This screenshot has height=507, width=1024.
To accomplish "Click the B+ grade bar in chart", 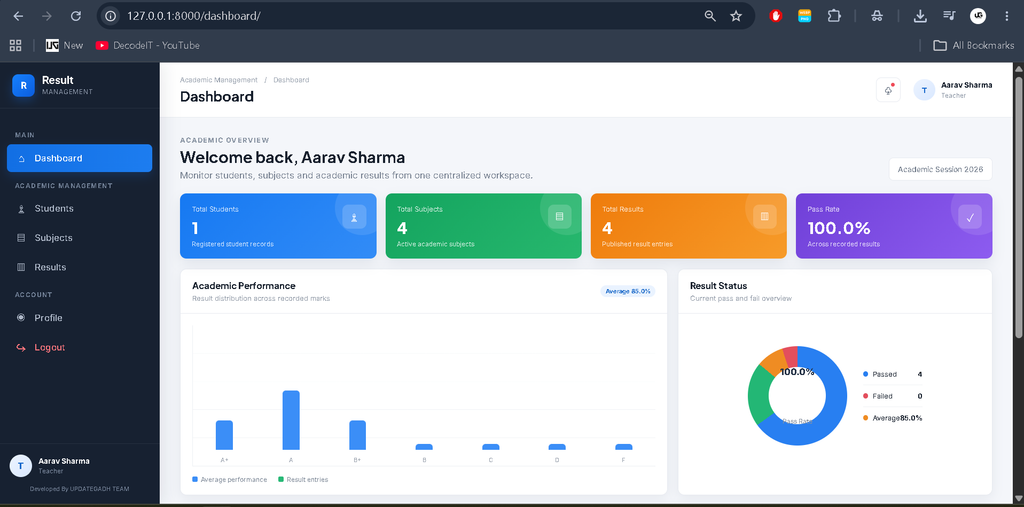I will point(358,435).
